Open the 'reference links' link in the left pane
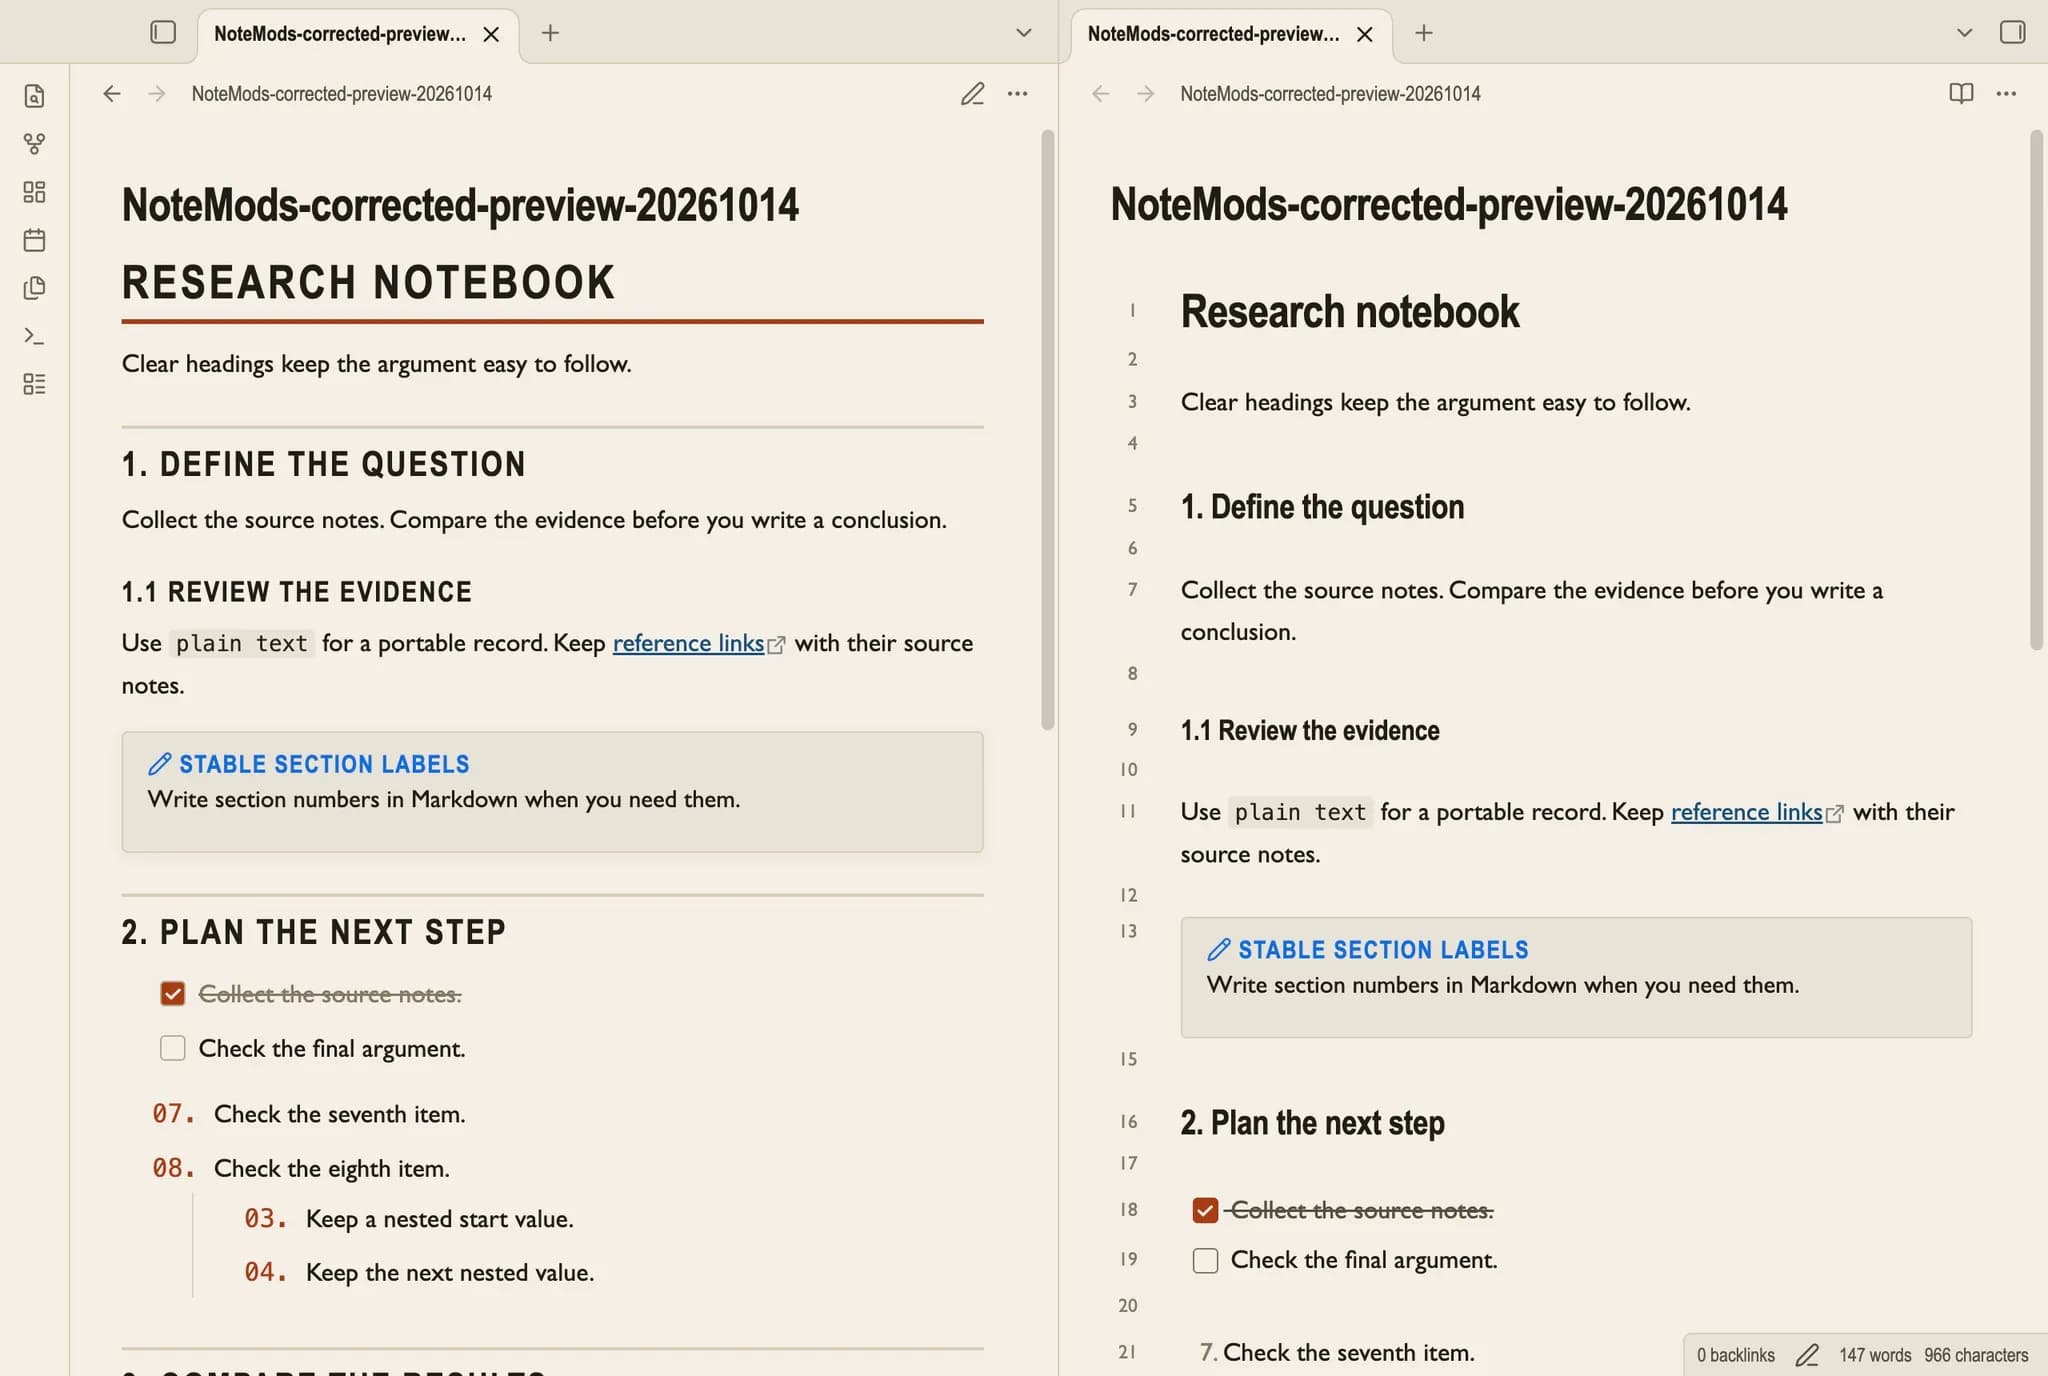Image resolution: width=2048 pixels, height=1376 pixels. point(688,643)
